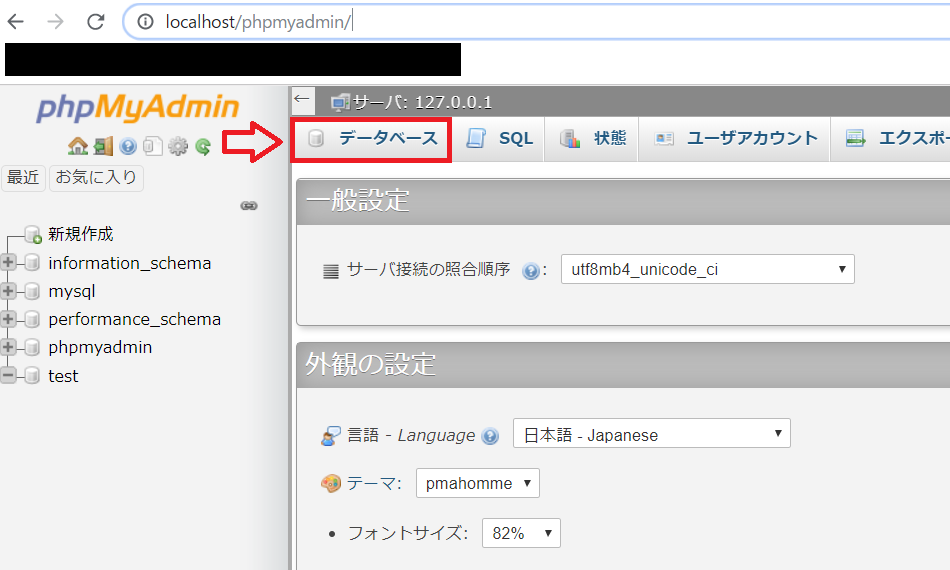The height and width of the screenshot is (570, 950).
Task: Click help icon beside サーバ接続の照合順序
Action: tap(531, 271)
